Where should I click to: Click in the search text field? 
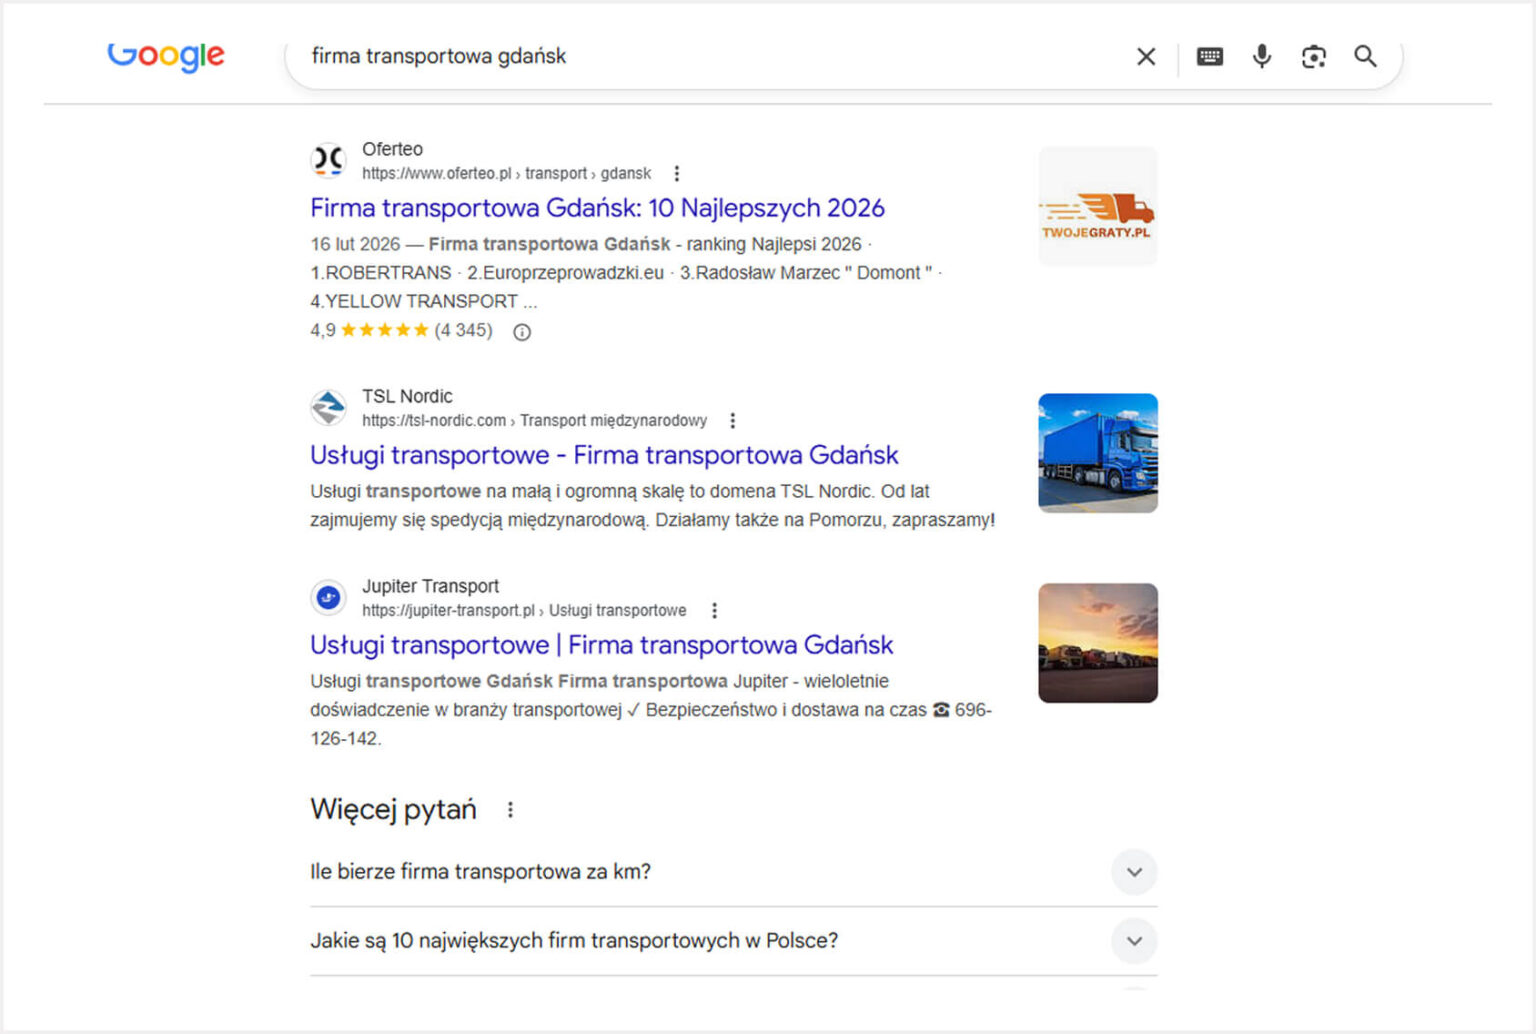(x=700, y=57)
